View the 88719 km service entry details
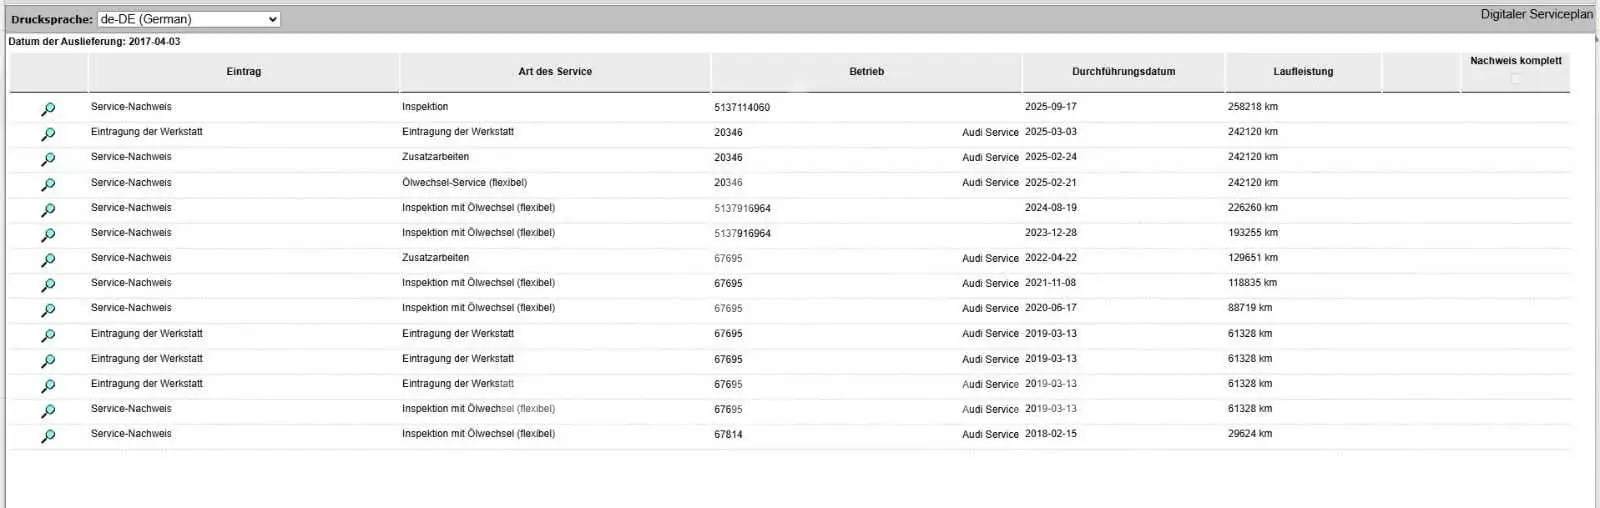1600x508 pixels. click(48, 310)
